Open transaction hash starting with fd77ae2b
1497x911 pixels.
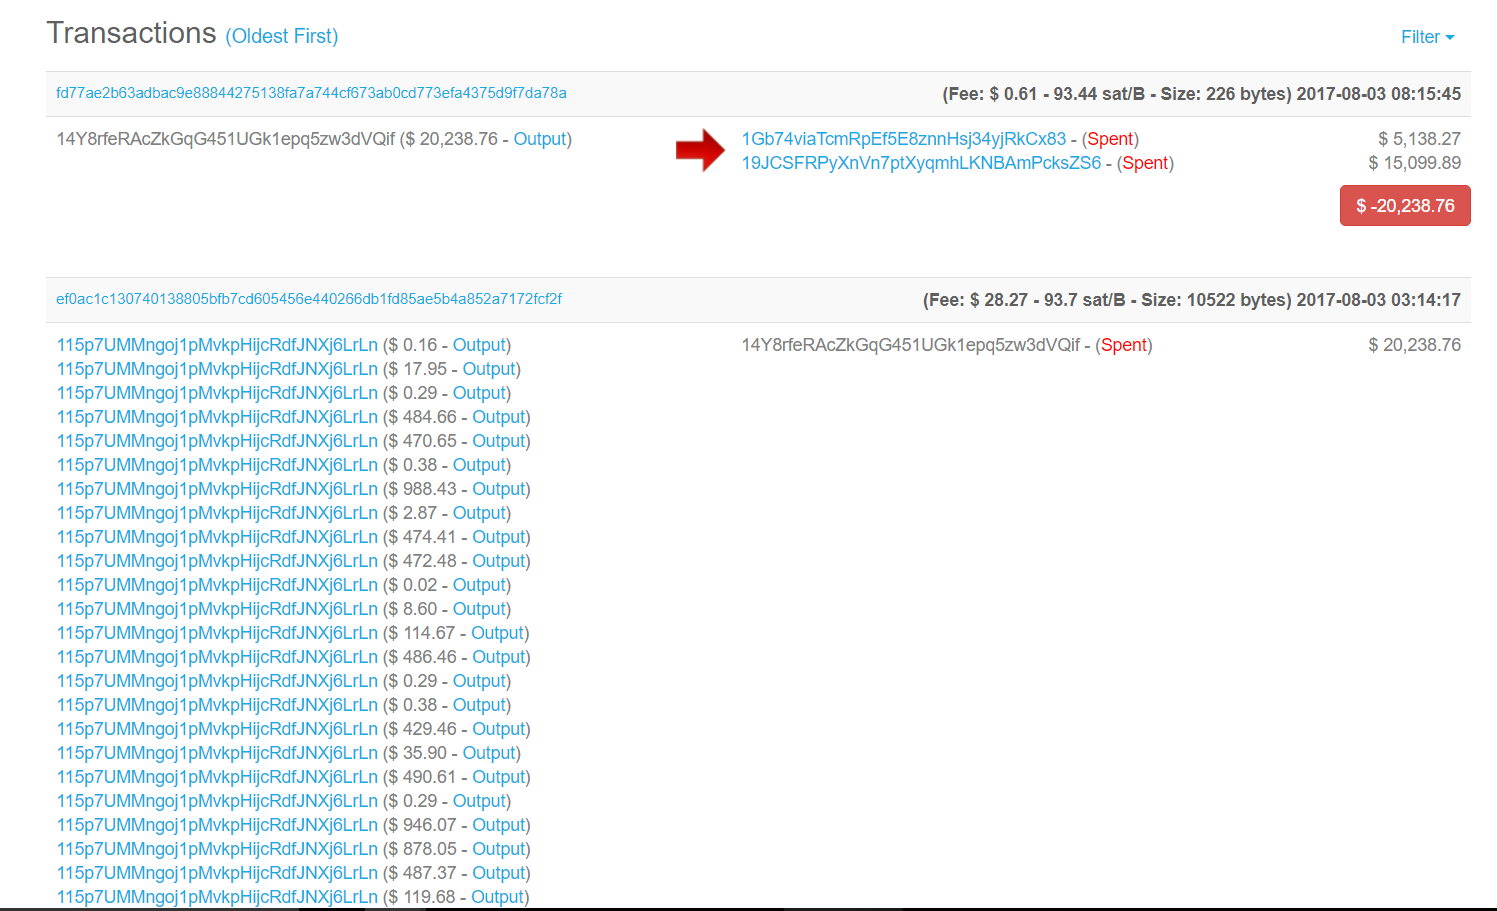click(311, 93)
